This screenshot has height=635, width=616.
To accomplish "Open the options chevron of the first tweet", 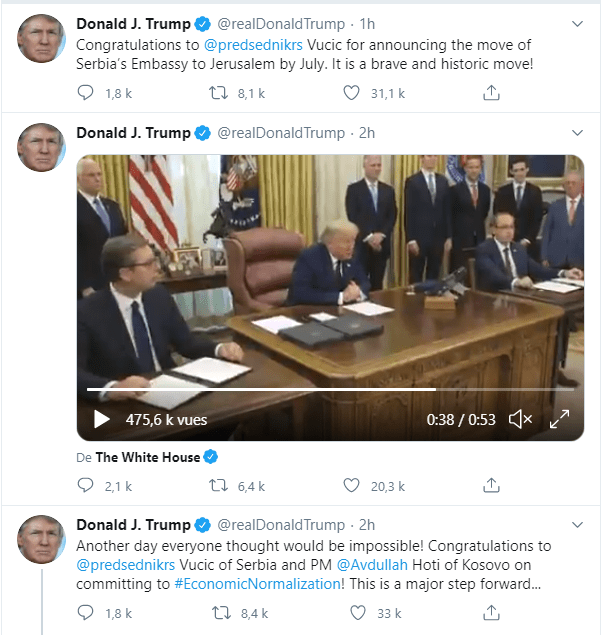I will click(577, 23).
